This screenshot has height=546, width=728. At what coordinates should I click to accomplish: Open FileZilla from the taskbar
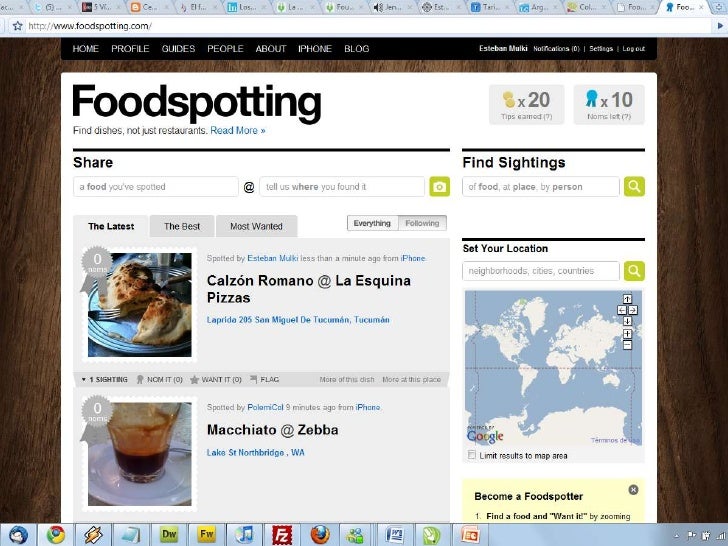point(282,535)
